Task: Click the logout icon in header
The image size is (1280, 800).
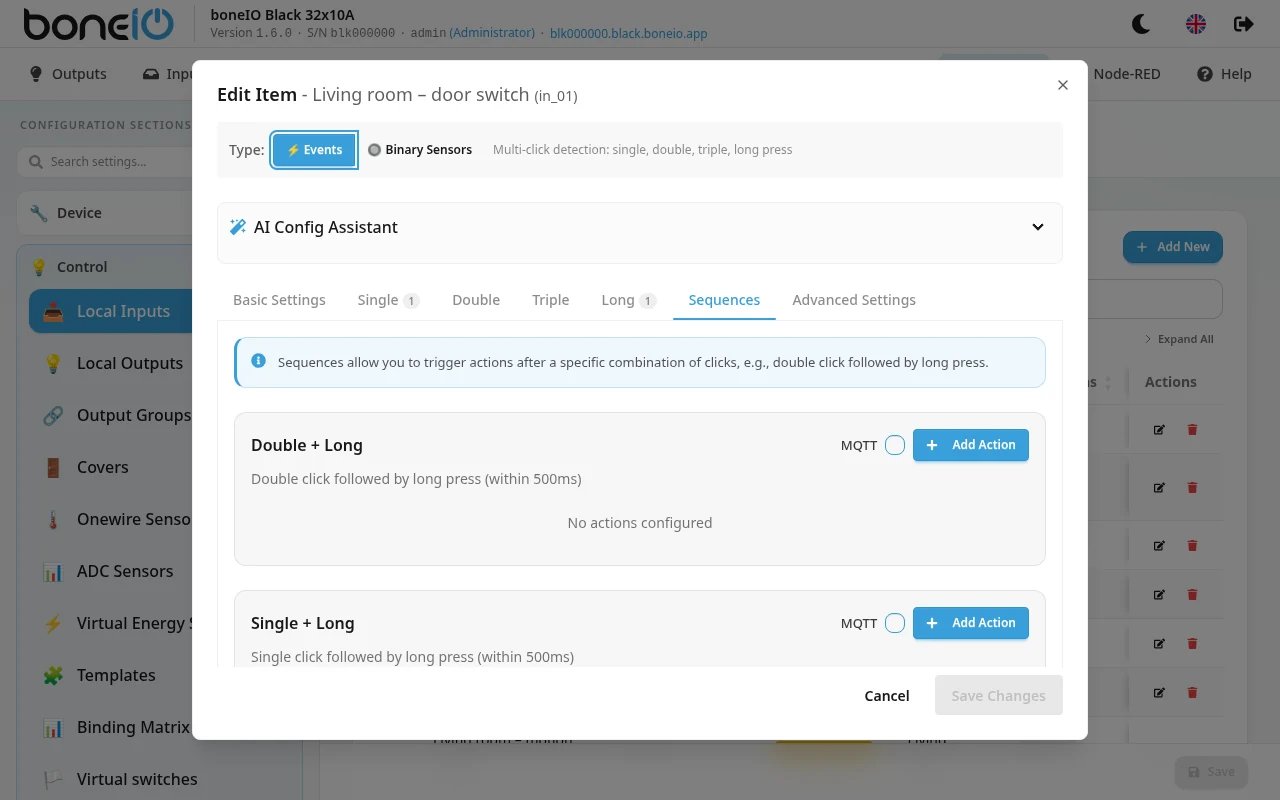Action: pyautogui.click(x=1243, y=23)
